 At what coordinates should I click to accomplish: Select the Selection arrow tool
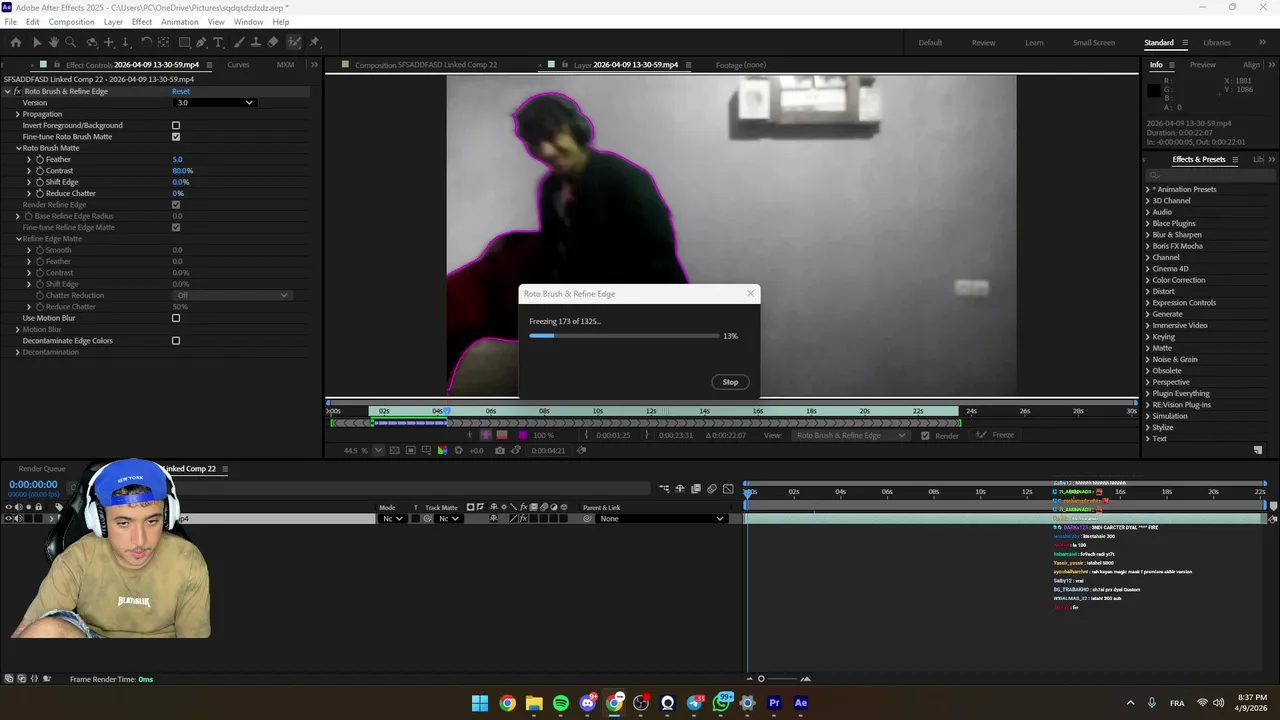tap(37, 42)
